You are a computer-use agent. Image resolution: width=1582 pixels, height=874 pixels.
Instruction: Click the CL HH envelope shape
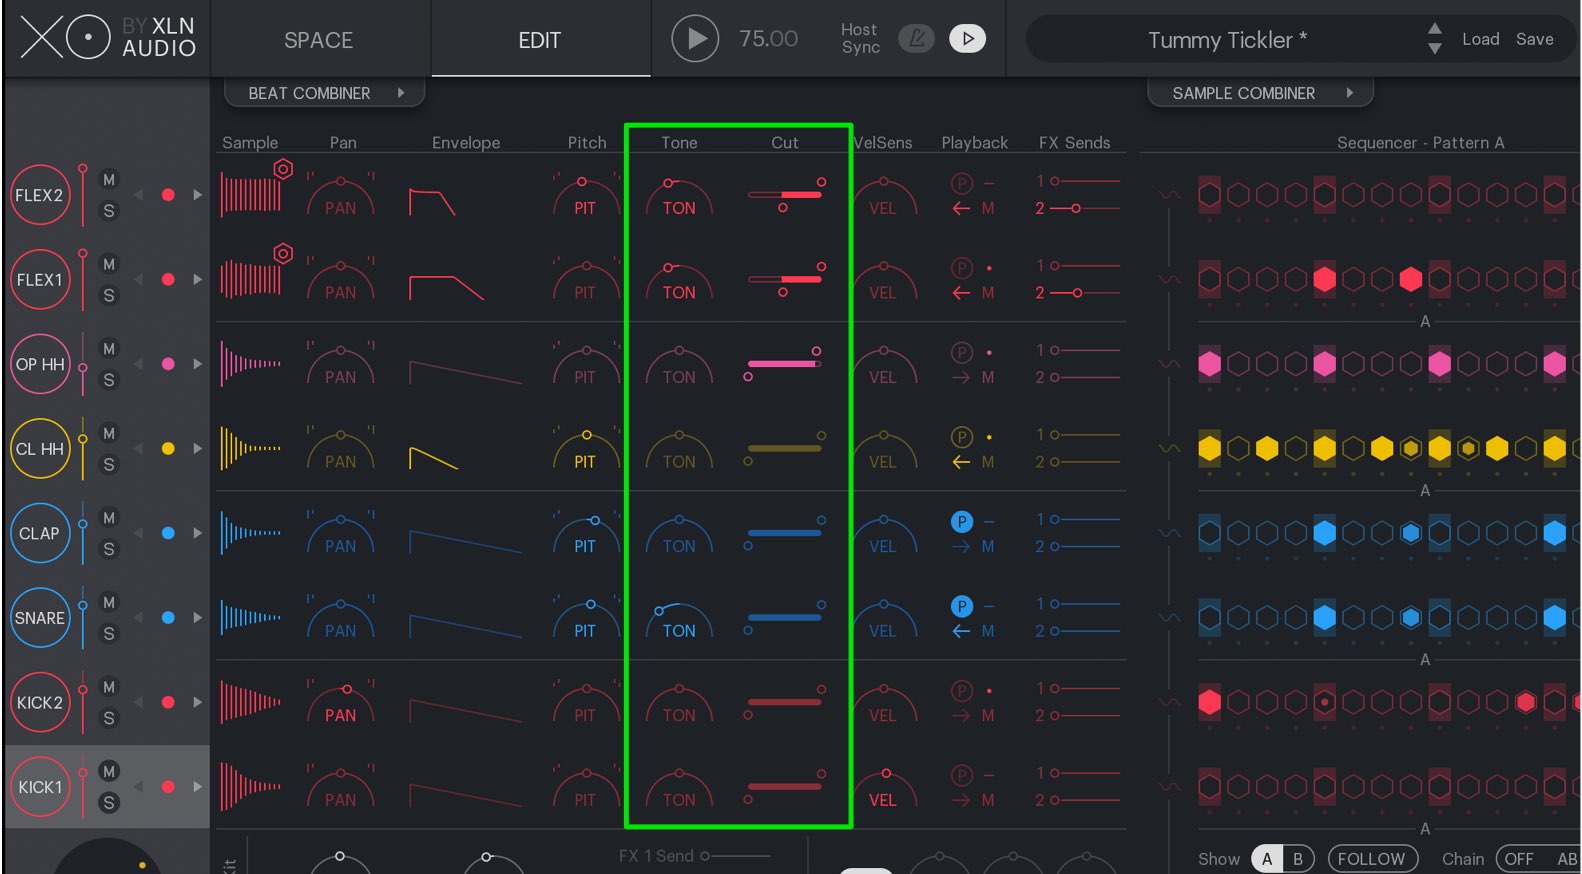(x=434, y=458)
